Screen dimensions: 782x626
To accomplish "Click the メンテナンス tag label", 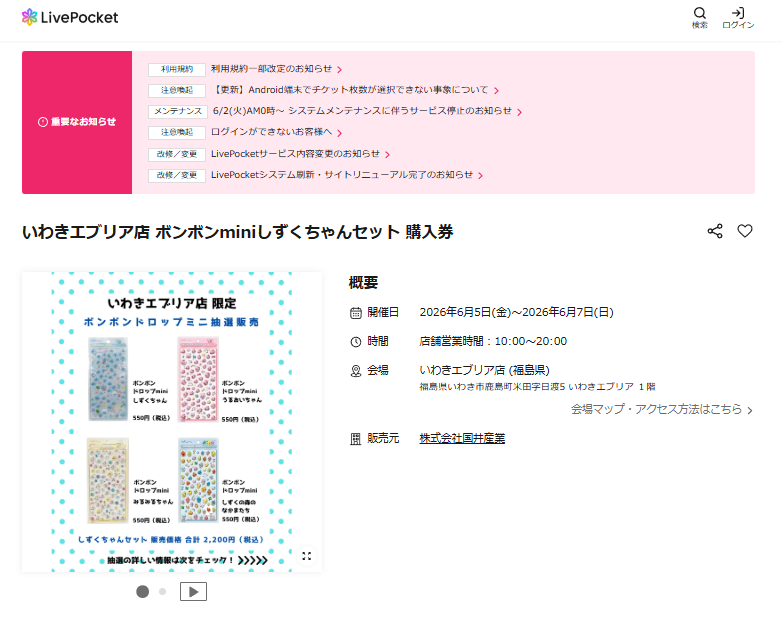I will 177,111.
